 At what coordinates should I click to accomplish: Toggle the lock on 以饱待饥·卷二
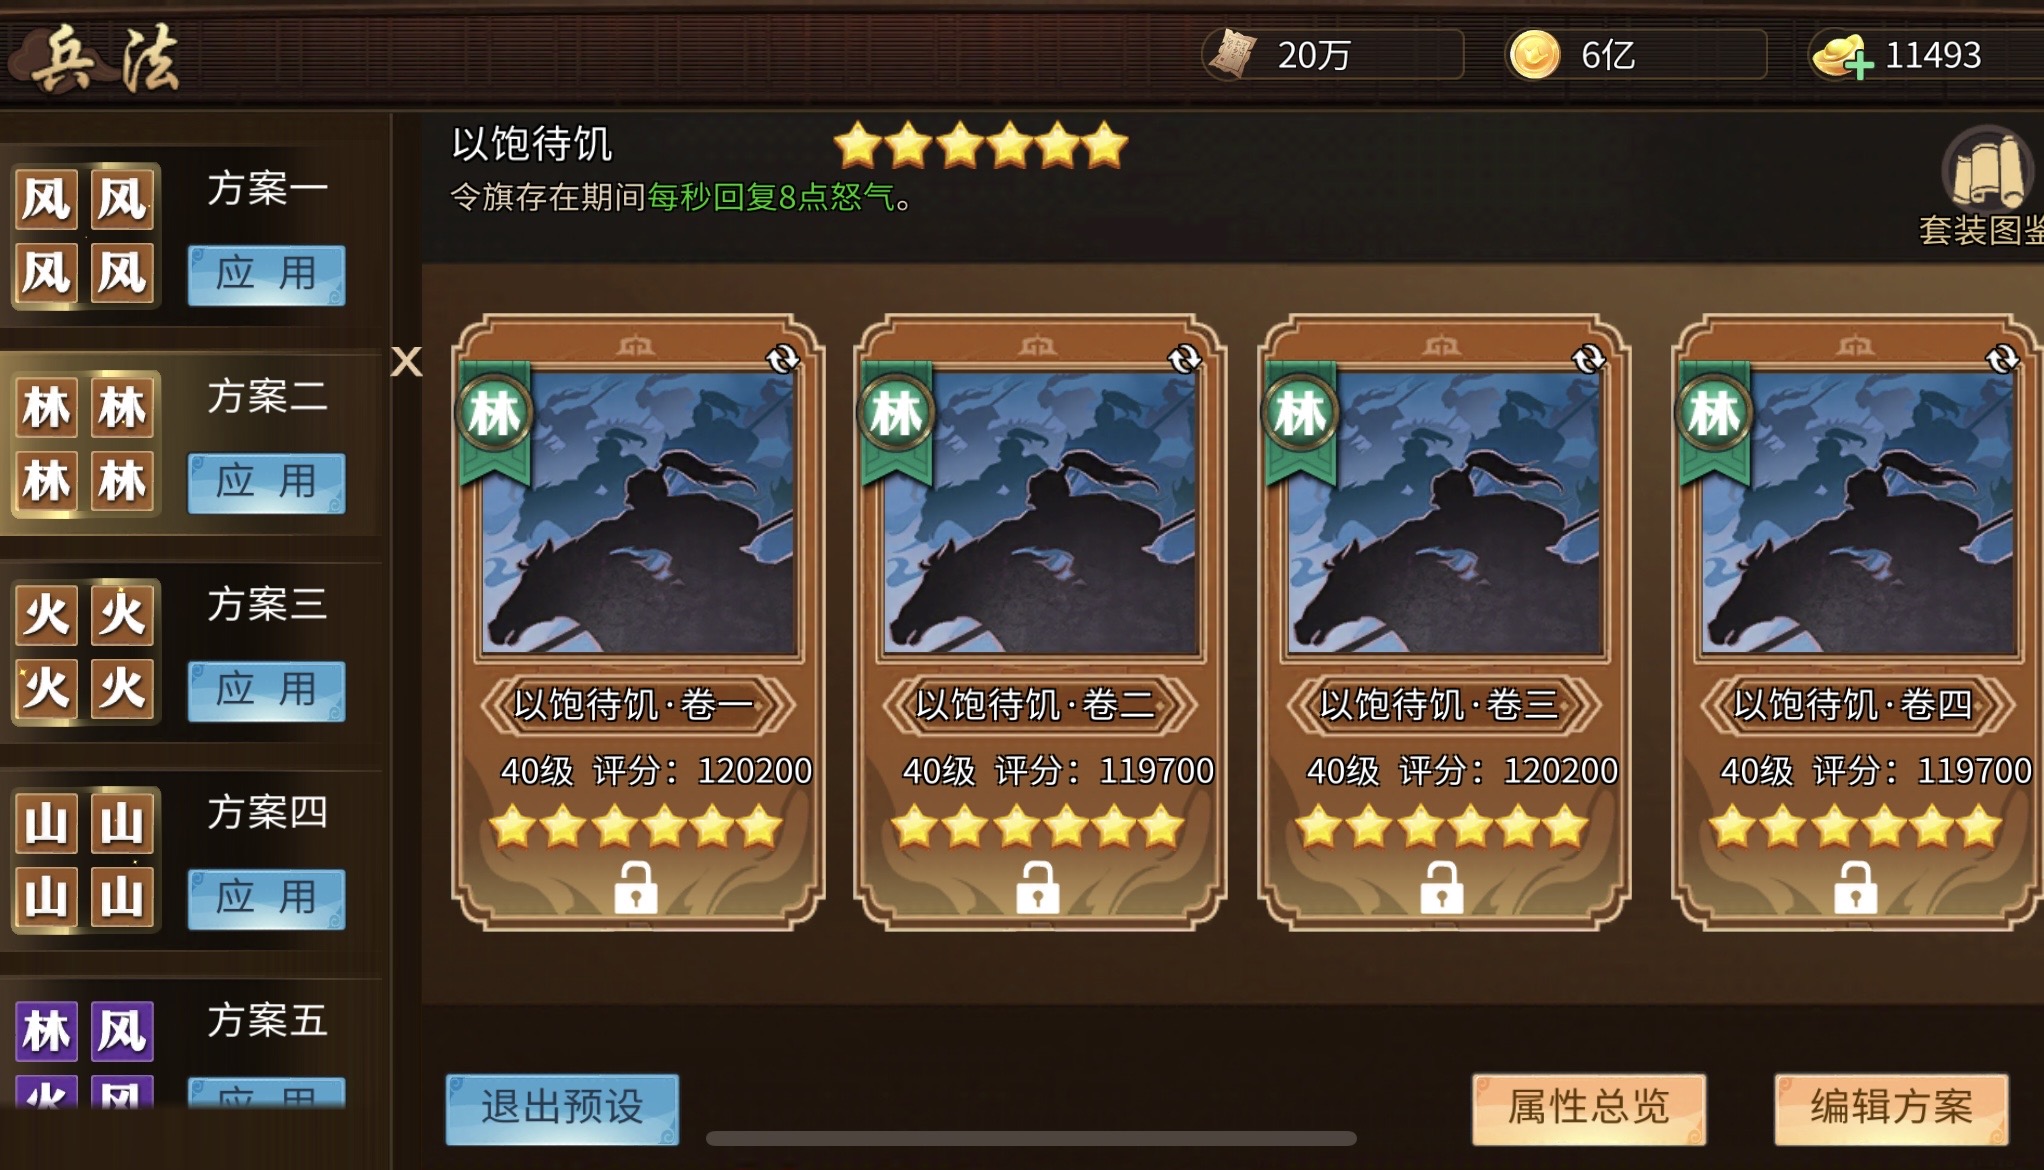click(1038, 888)
